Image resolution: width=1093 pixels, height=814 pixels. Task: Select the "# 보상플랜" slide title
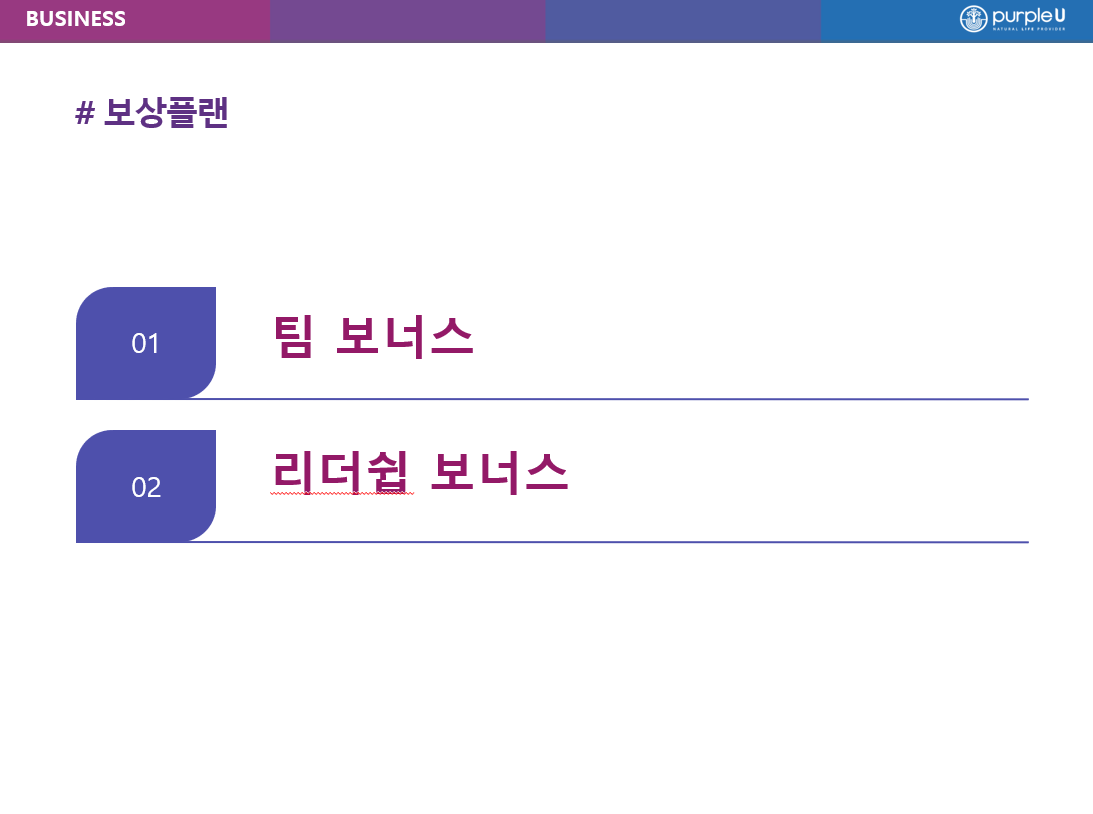pos(152,112)
